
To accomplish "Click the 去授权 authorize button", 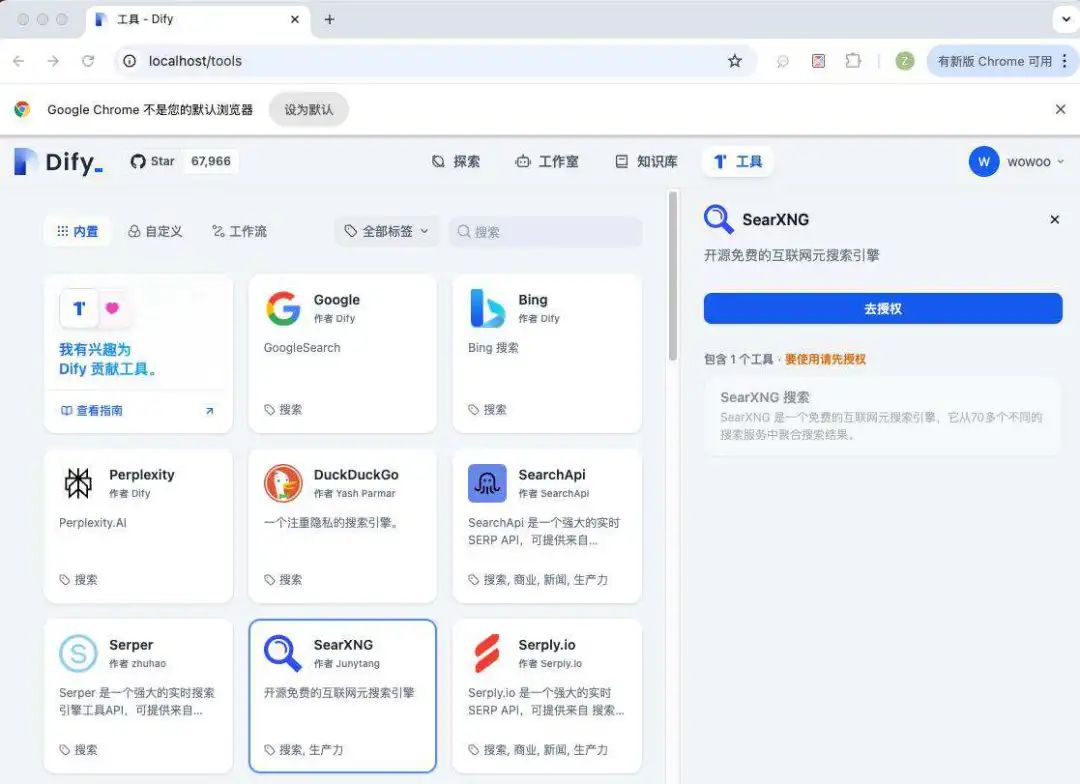I will 883,309.
